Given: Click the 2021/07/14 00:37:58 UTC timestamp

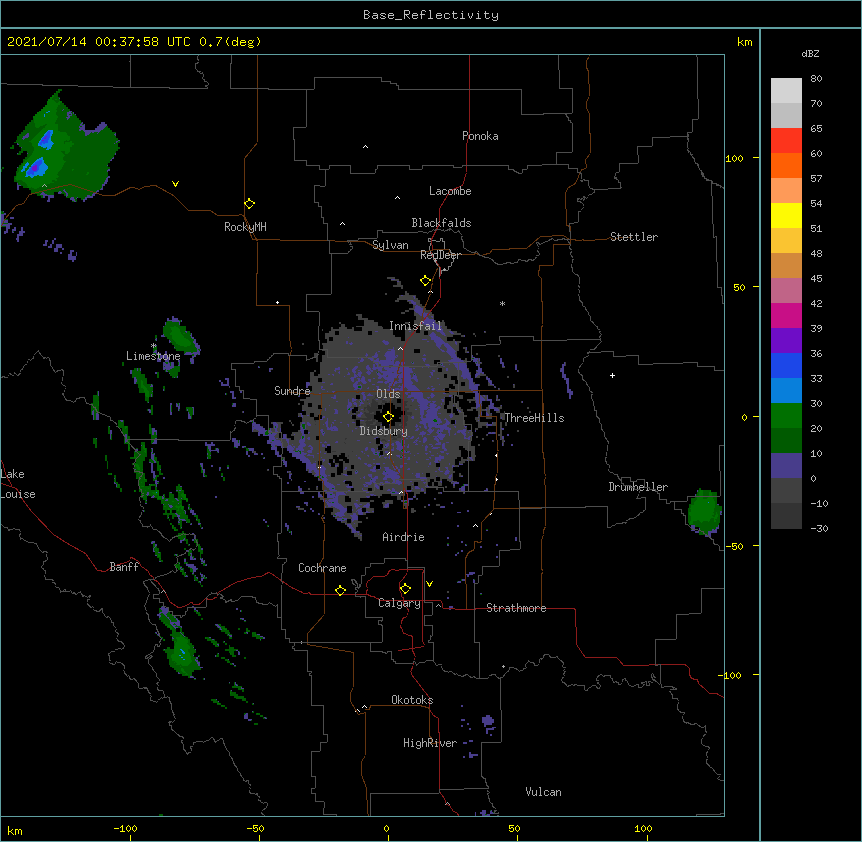Looking at the screenshot, I should tap(99, 42).
